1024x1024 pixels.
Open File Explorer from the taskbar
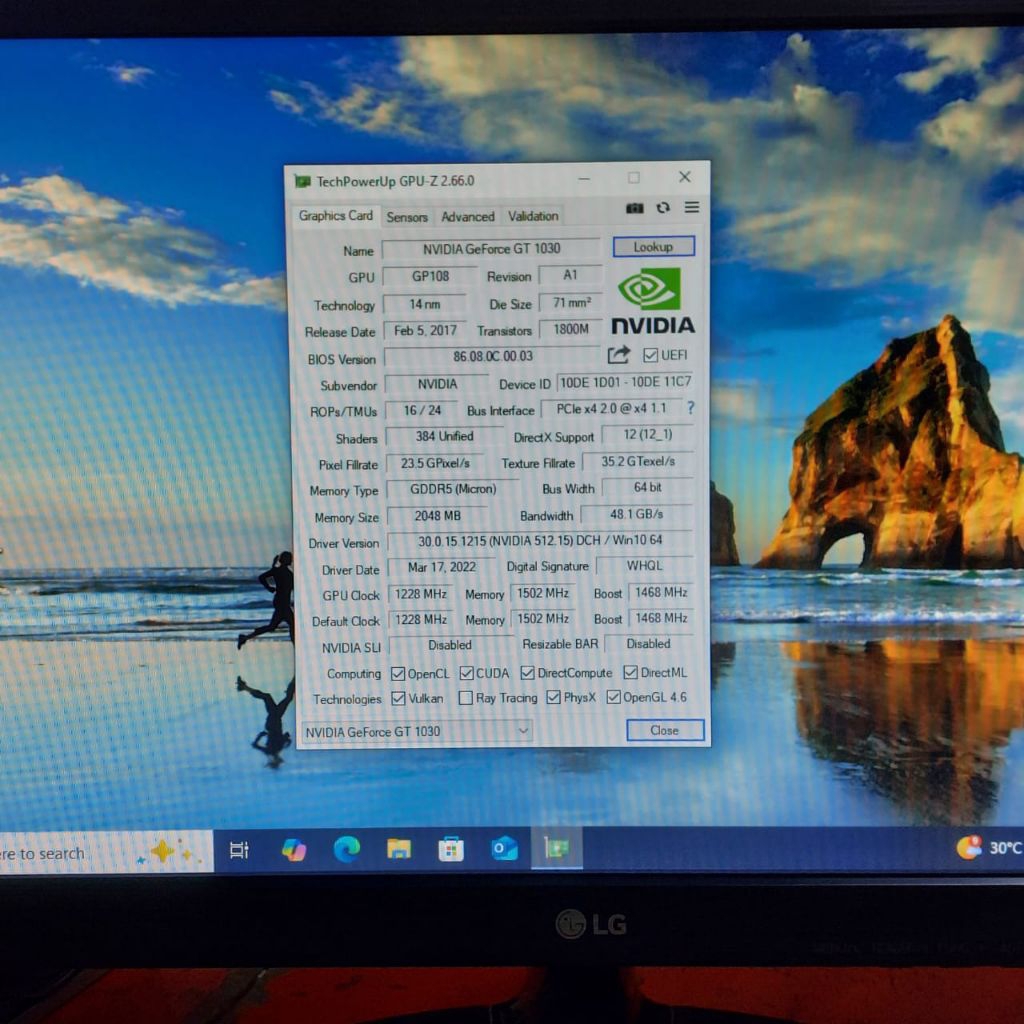(x=399, y=850)
